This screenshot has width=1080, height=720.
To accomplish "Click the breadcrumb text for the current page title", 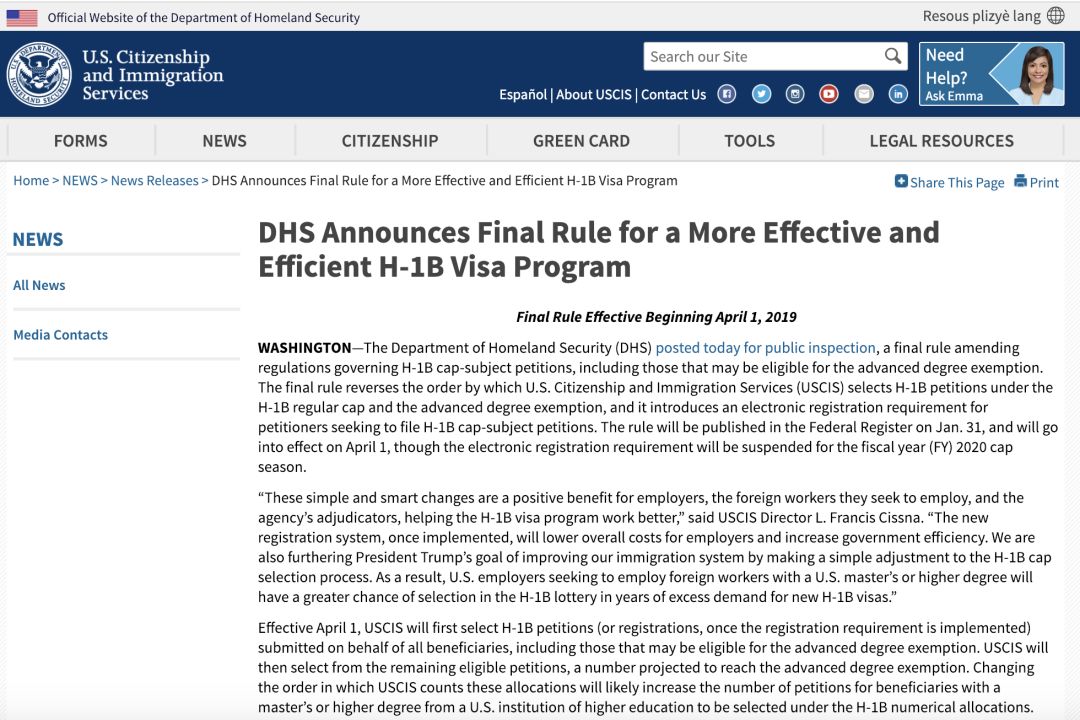I will (x=444, y=181).
